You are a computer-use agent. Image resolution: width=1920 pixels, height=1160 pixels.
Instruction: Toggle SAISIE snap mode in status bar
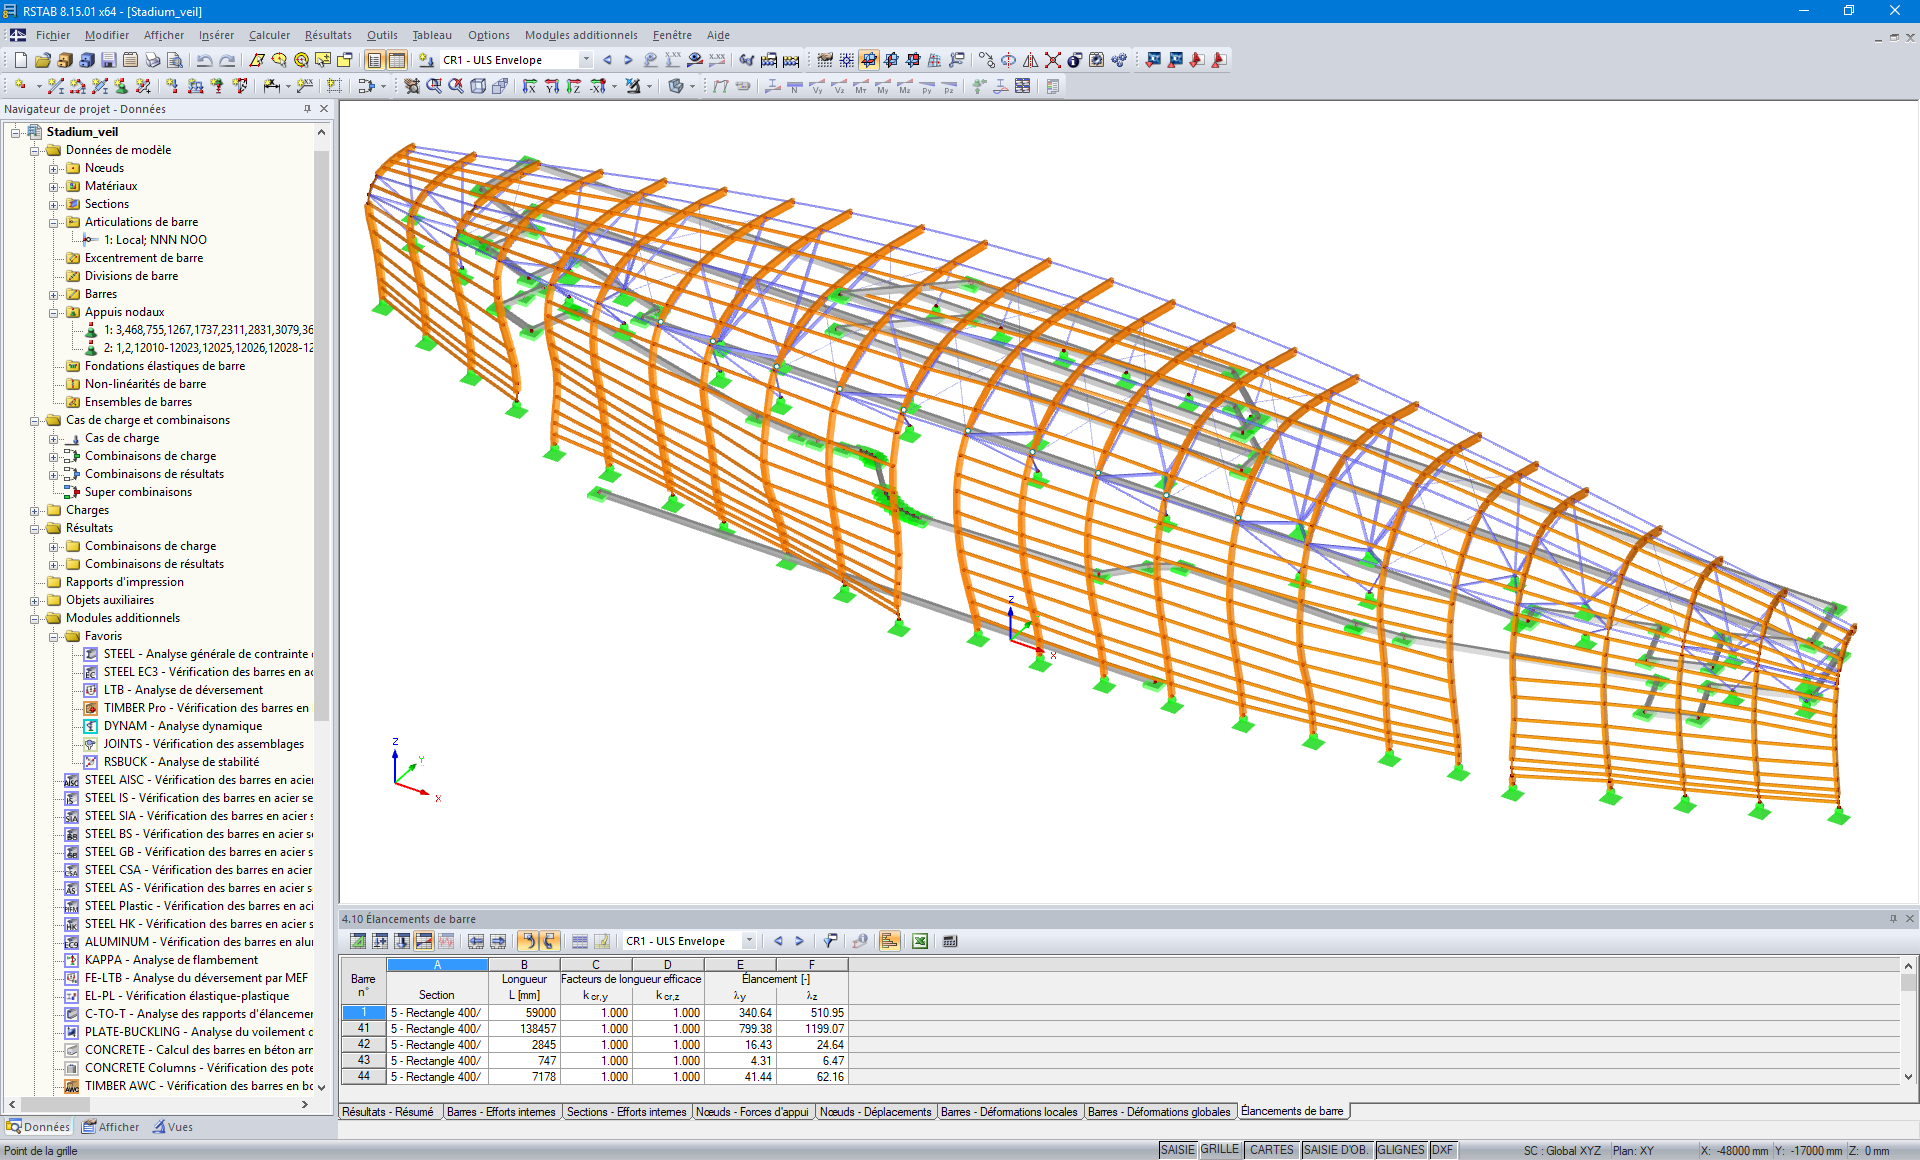pyautogui.click(x=1177, y=1150)
